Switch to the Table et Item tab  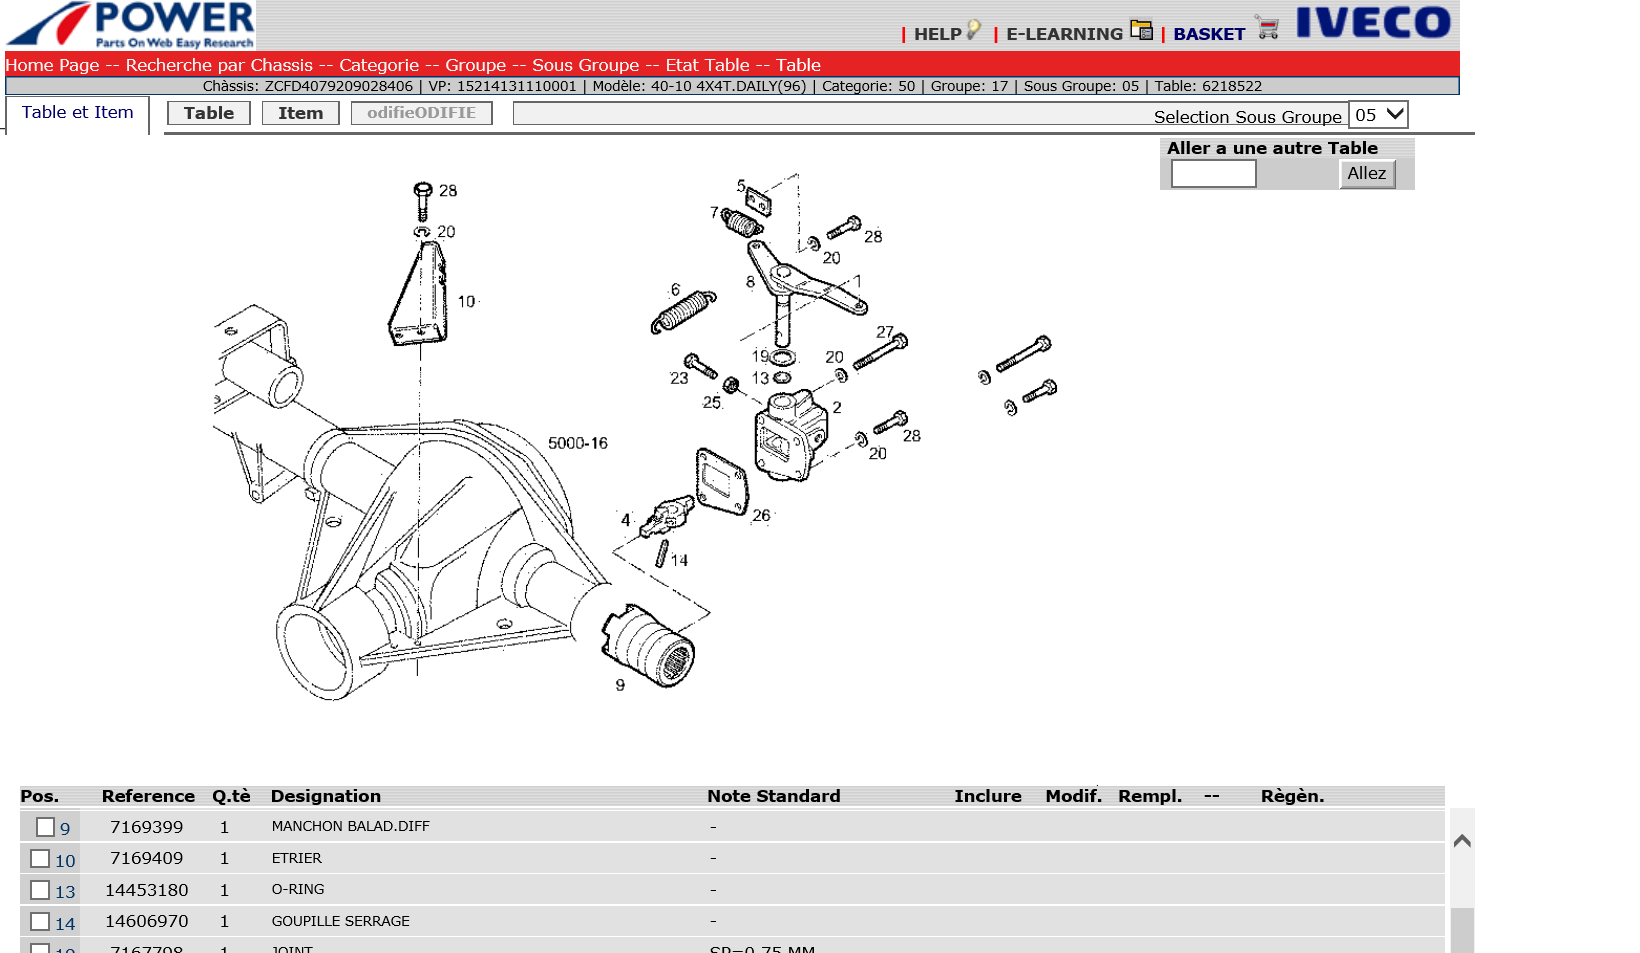pyautogui.click(x=78, y=113)
